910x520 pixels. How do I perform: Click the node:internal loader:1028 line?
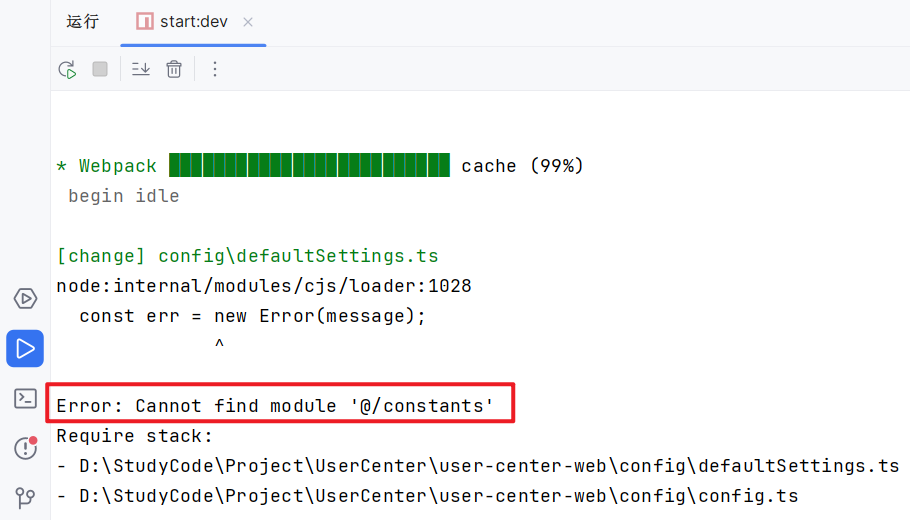click(264, 286)
